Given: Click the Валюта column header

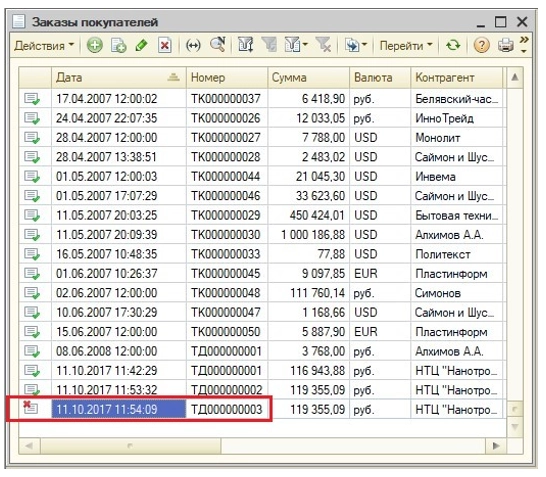Looking at the screenshot, I should coord(380,77).
